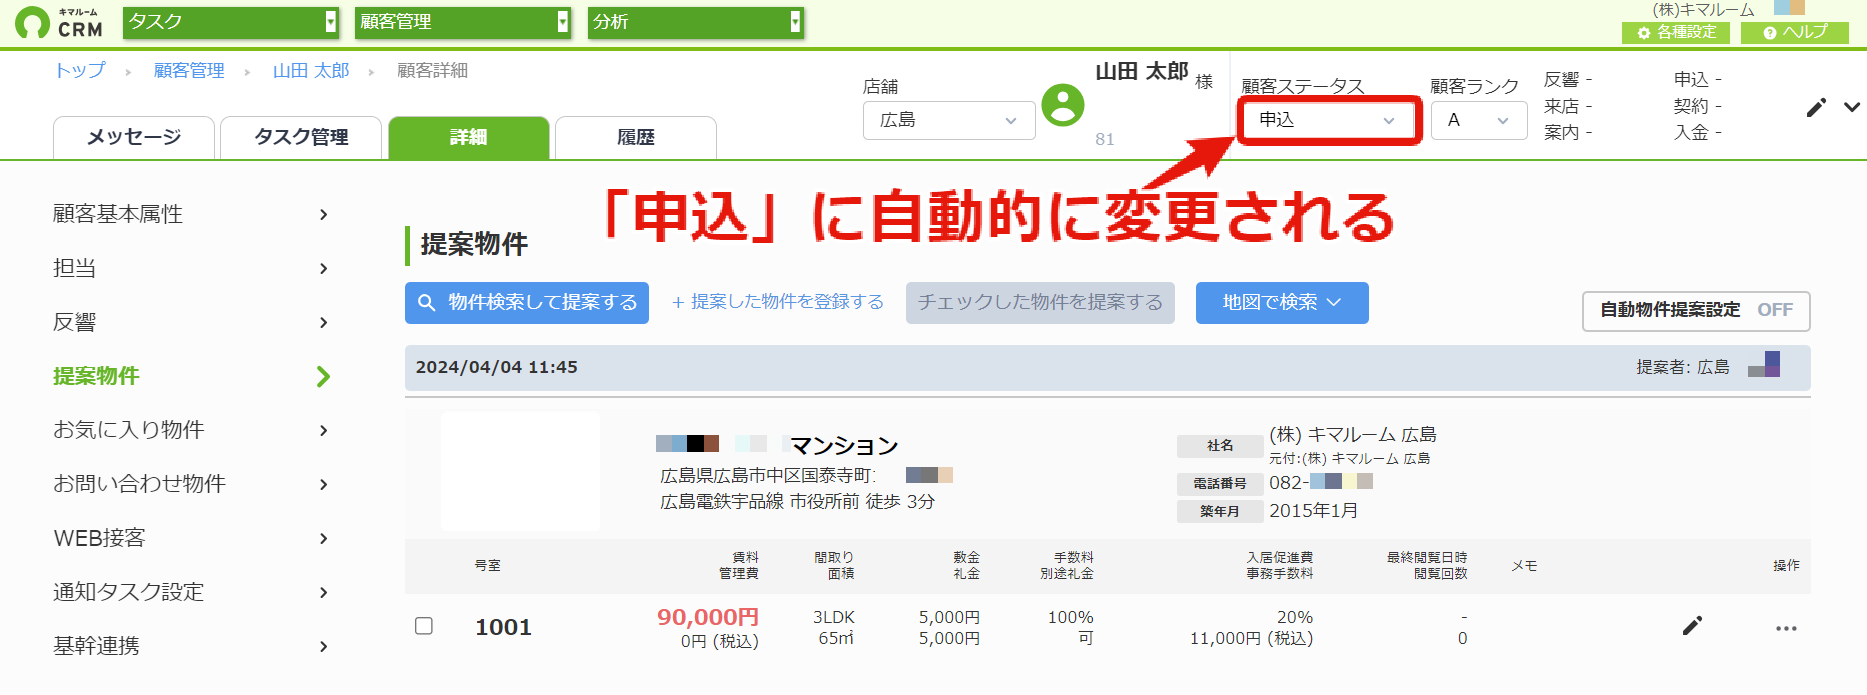
Task: Click 築年月 value 2015年1月
Action: point(1314,510)
